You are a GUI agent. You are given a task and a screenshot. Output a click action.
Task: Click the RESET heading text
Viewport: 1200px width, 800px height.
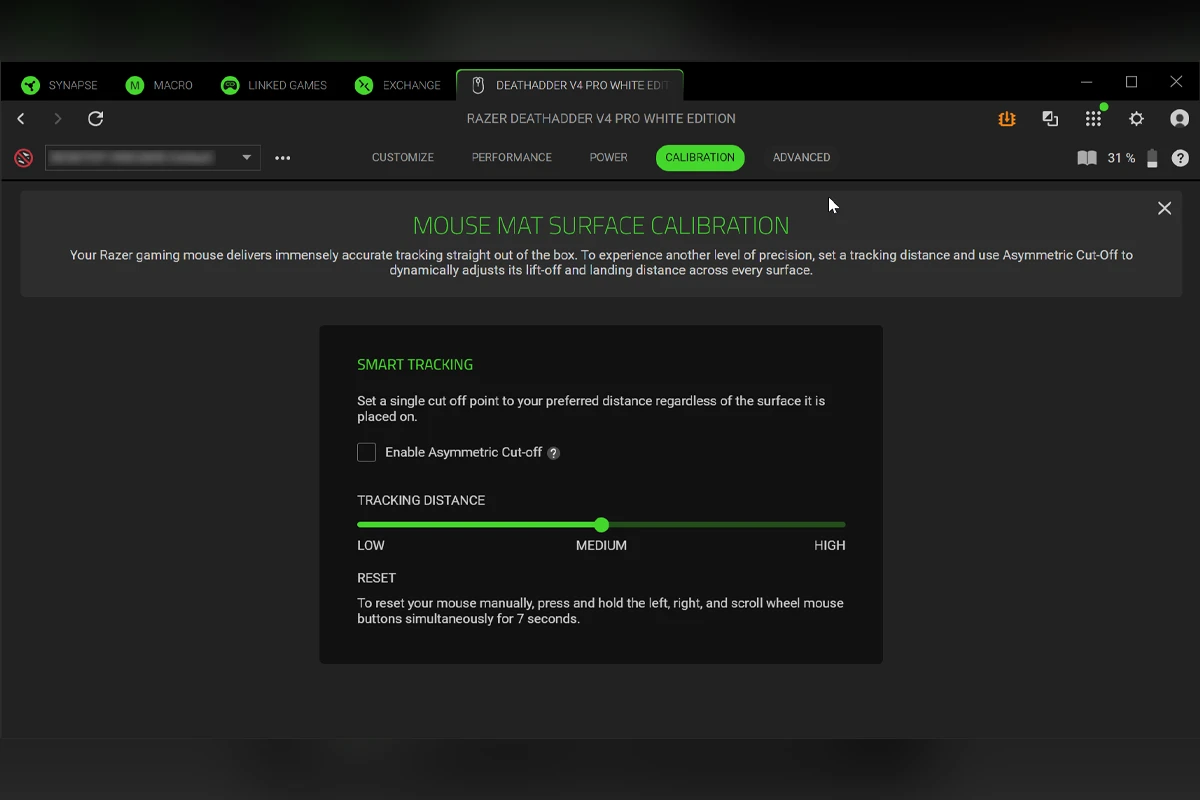pos(377,578)
